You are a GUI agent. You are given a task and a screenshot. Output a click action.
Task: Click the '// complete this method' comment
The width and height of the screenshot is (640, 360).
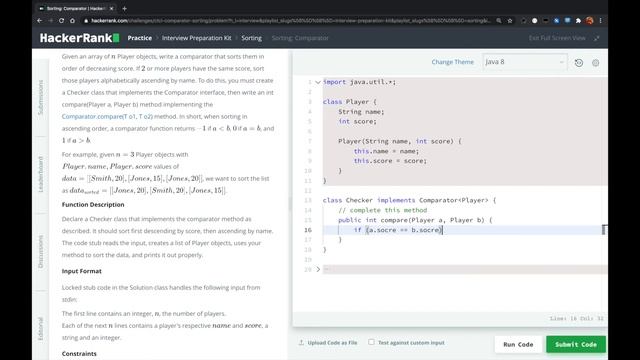382,210
